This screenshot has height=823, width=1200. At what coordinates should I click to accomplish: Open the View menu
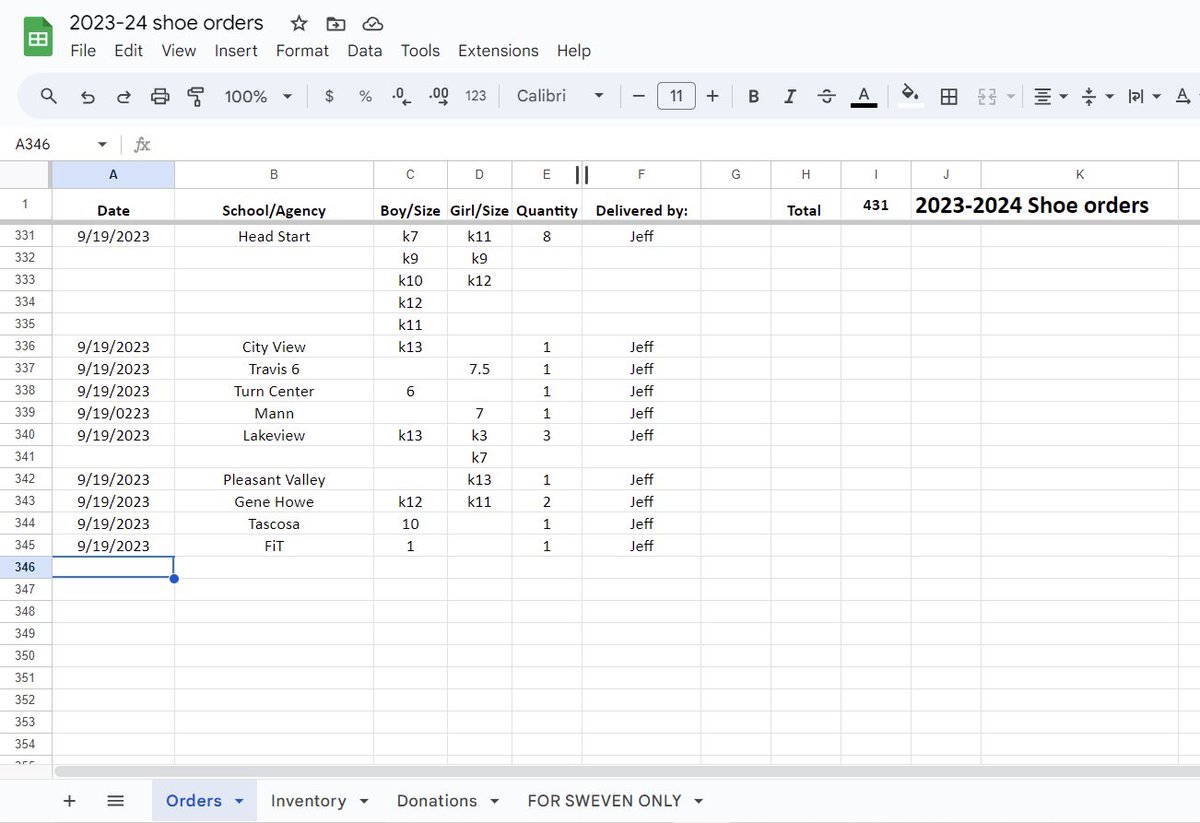[179, 50]
